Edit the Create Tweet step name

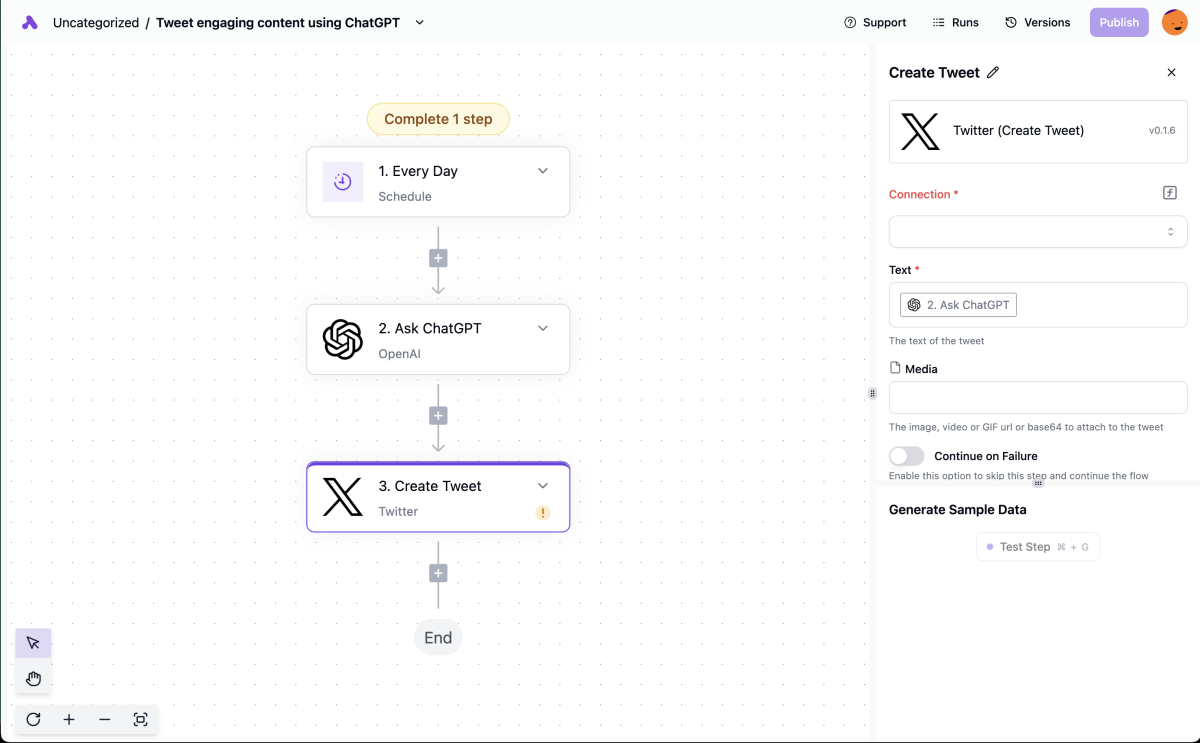point(993,72)
